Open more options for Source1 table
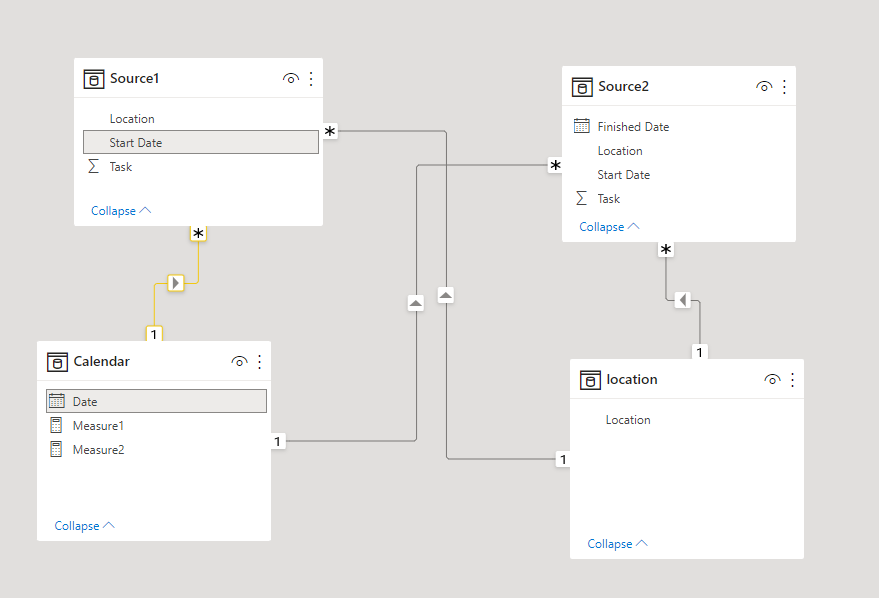This screenshot has width=879, height=598. tap(311, 78)
